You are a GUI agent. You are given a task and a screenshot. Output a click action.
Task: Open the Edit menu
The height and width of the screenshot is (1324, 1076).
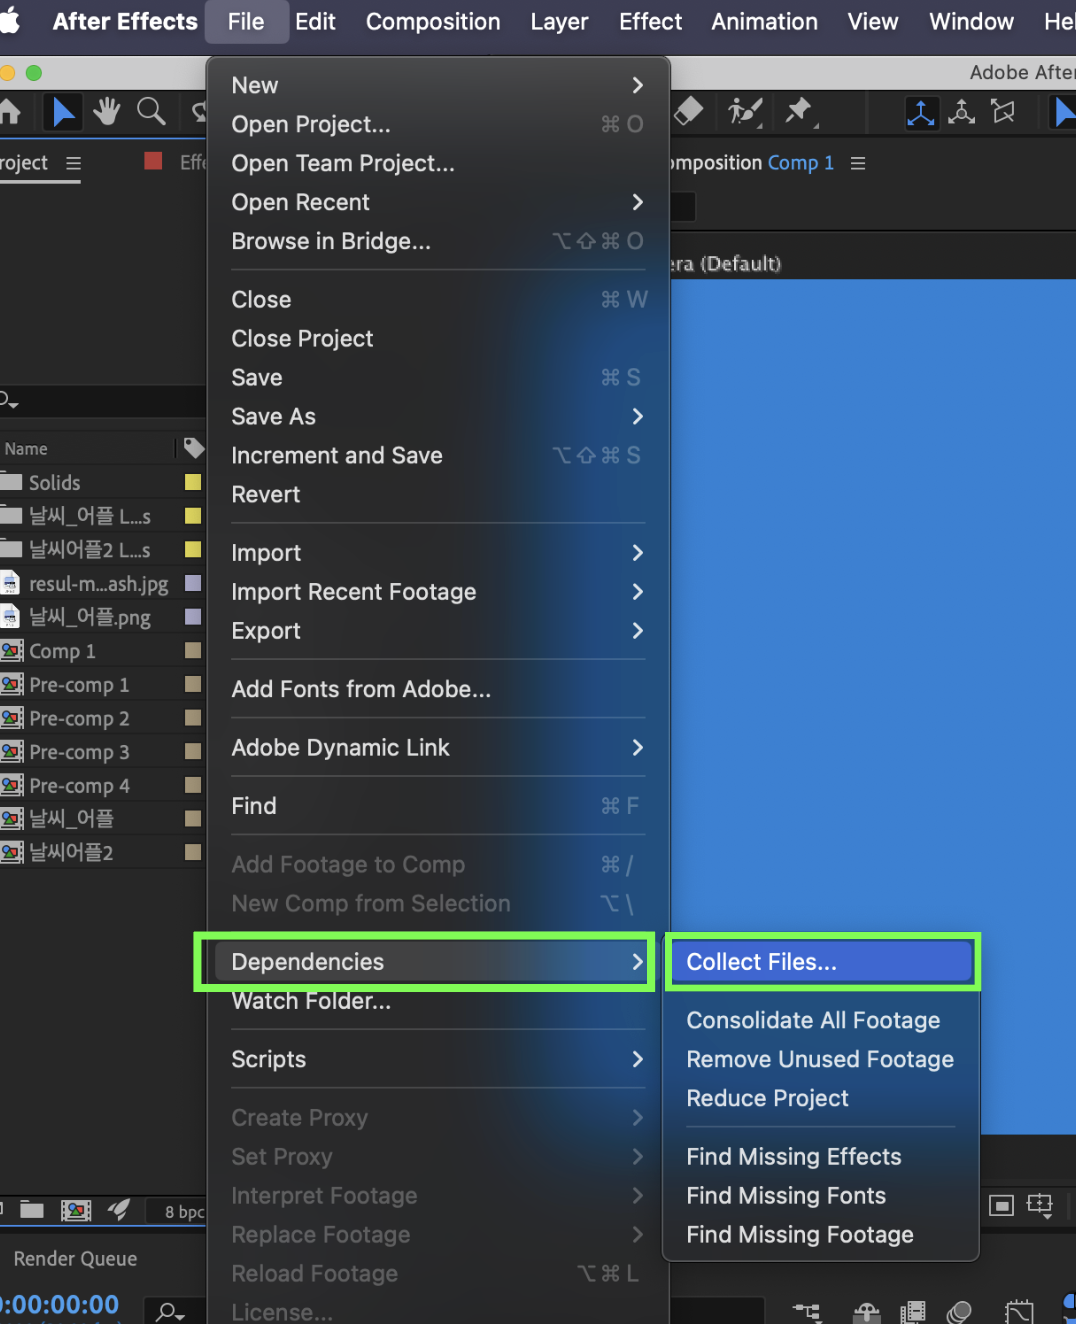(315, 21)
